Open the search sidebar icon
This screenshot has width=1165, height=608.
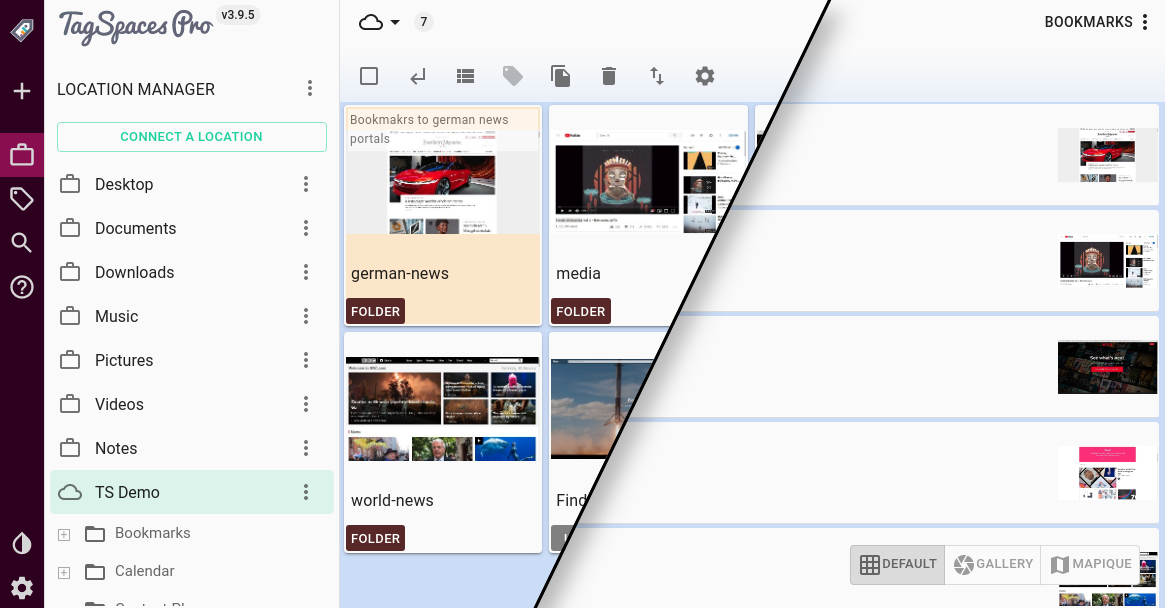pos(22,243)
